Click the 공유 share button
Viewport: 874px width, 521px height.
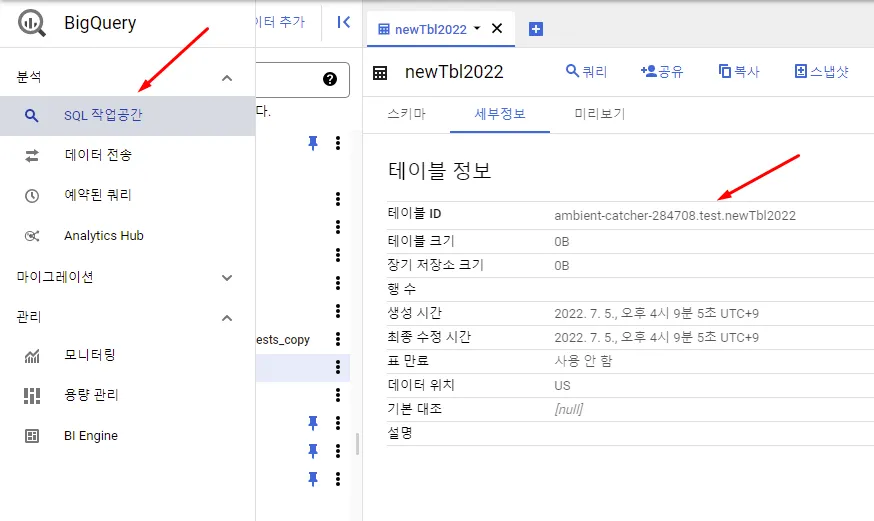[x=662, y=71]
